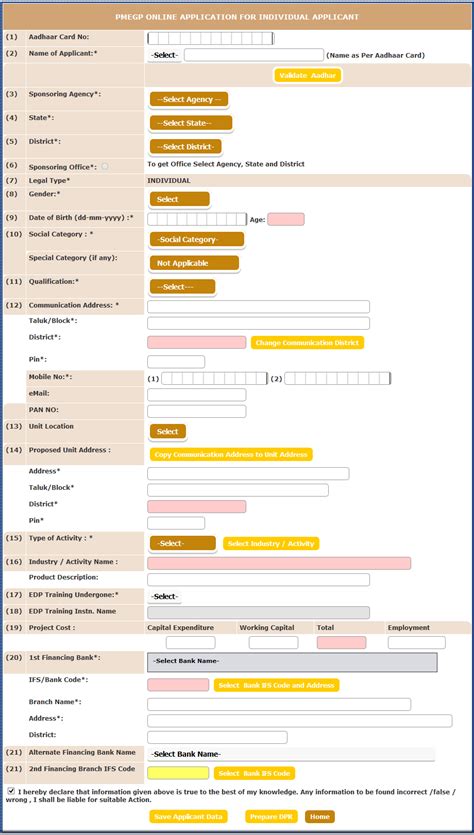Click the Name of Applicant text field

[254, 55]
